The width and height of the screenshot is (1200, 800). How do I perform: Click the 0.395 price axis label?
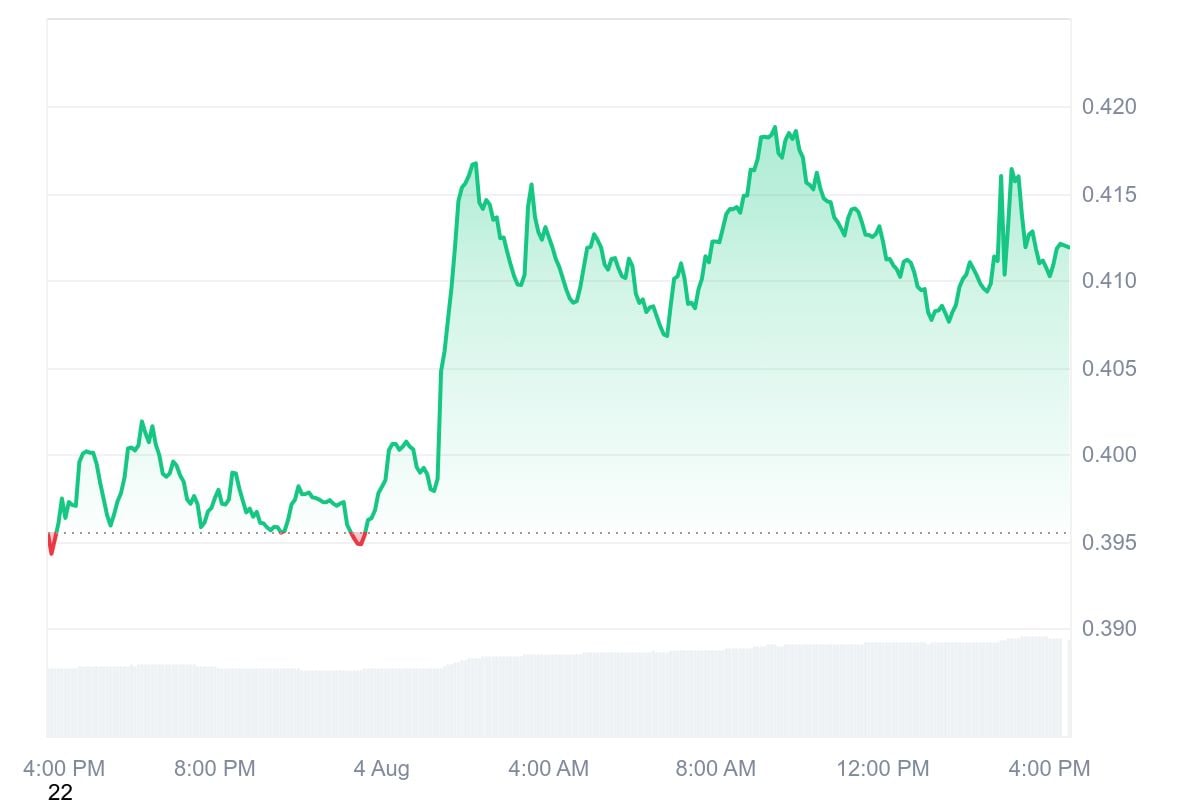click(x=1110, y=543)
